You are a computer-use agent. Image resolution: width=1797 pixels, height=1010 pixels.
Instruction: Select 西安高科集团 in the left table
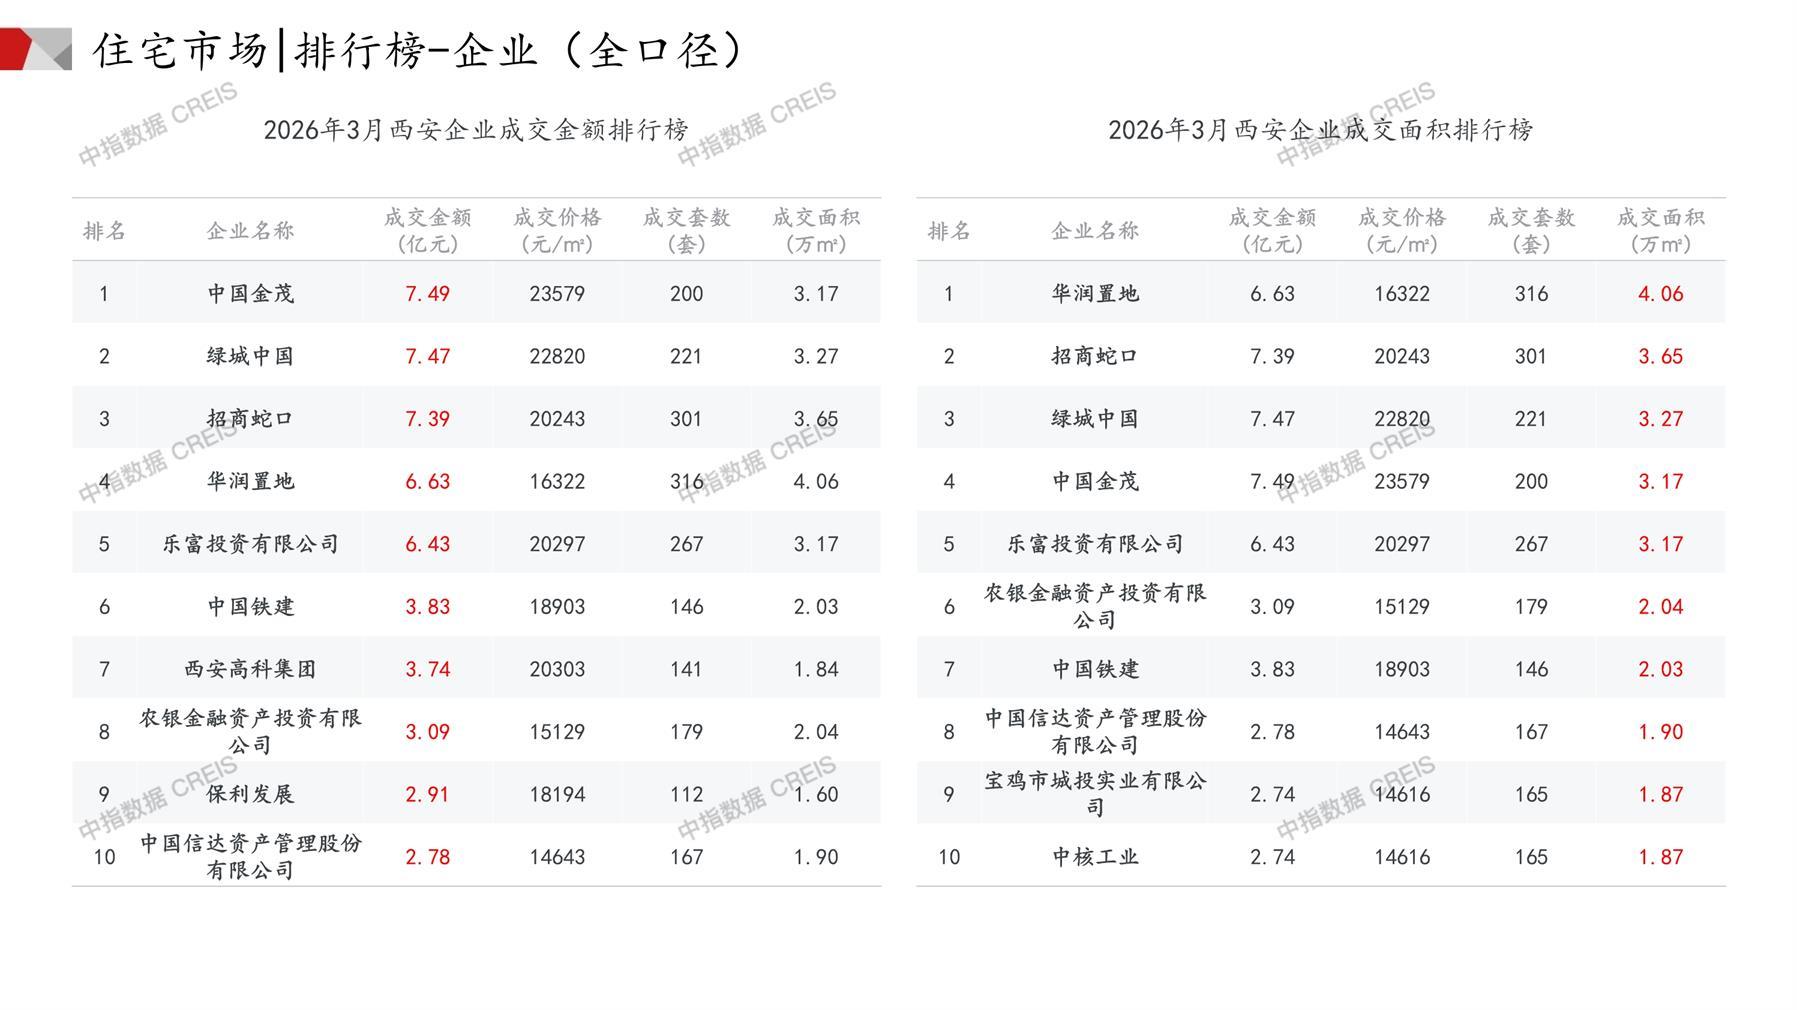[x=250, y=669]
